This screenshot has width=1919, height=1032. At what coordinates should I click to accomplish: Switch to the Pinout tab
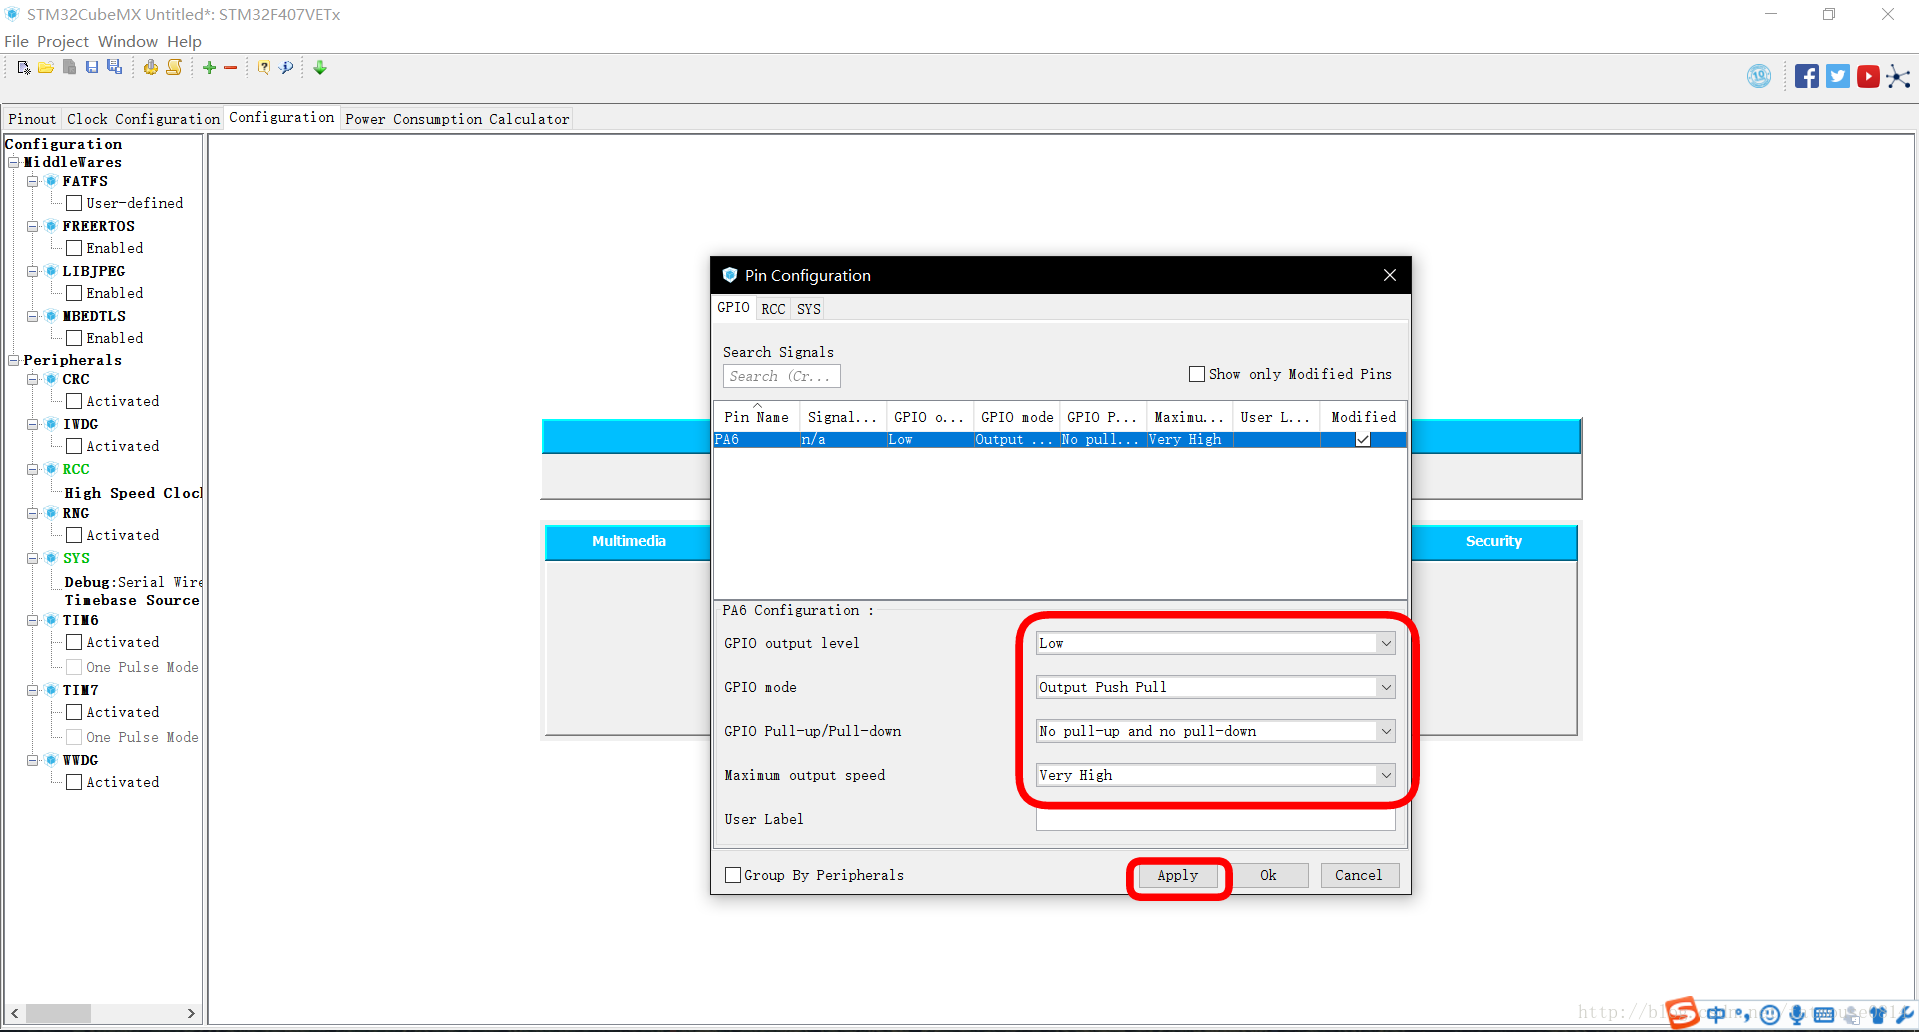tap(32, 119)
